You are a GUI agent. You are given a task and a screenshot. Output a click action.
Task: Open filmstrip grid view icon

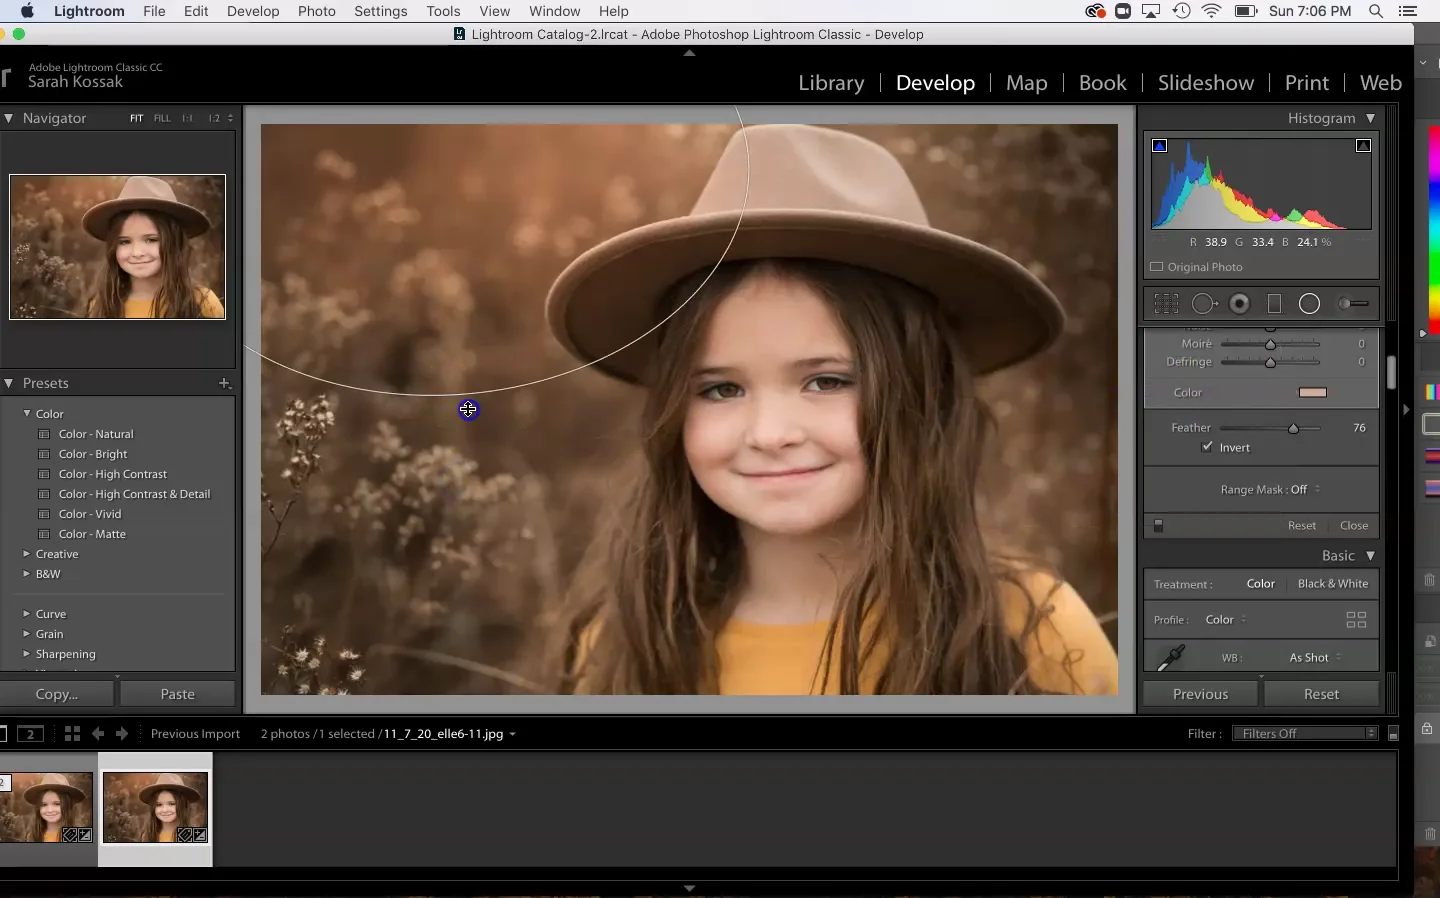(72, 734)
